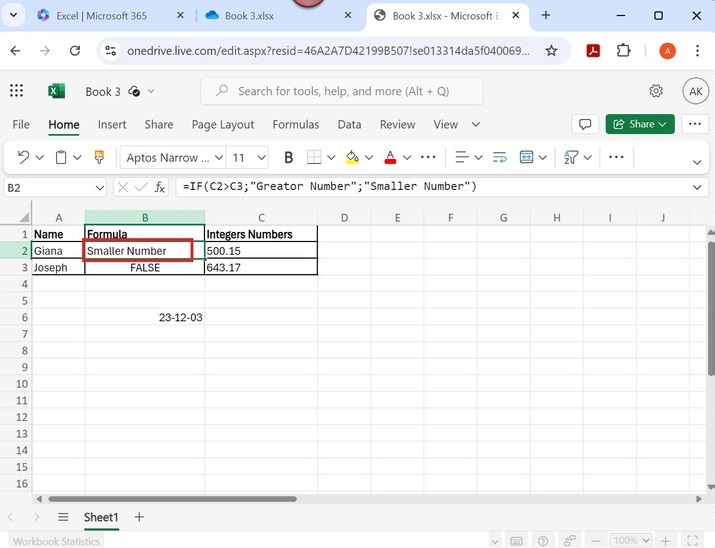Open the Adobe Acrobat extension icon
This screenshot has height=548, width=715.
pos(593,51)
